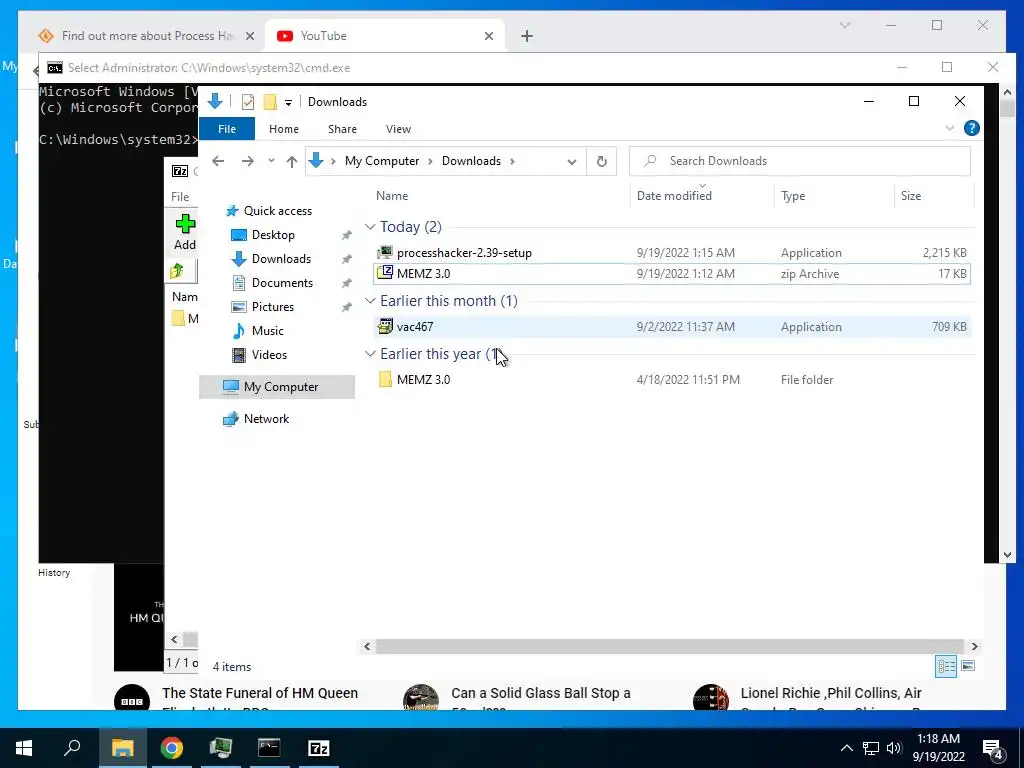This screenshot has width=1024, height=768.
Task: Click the Pictures icon in navigation pane
Action: [239, 307]
